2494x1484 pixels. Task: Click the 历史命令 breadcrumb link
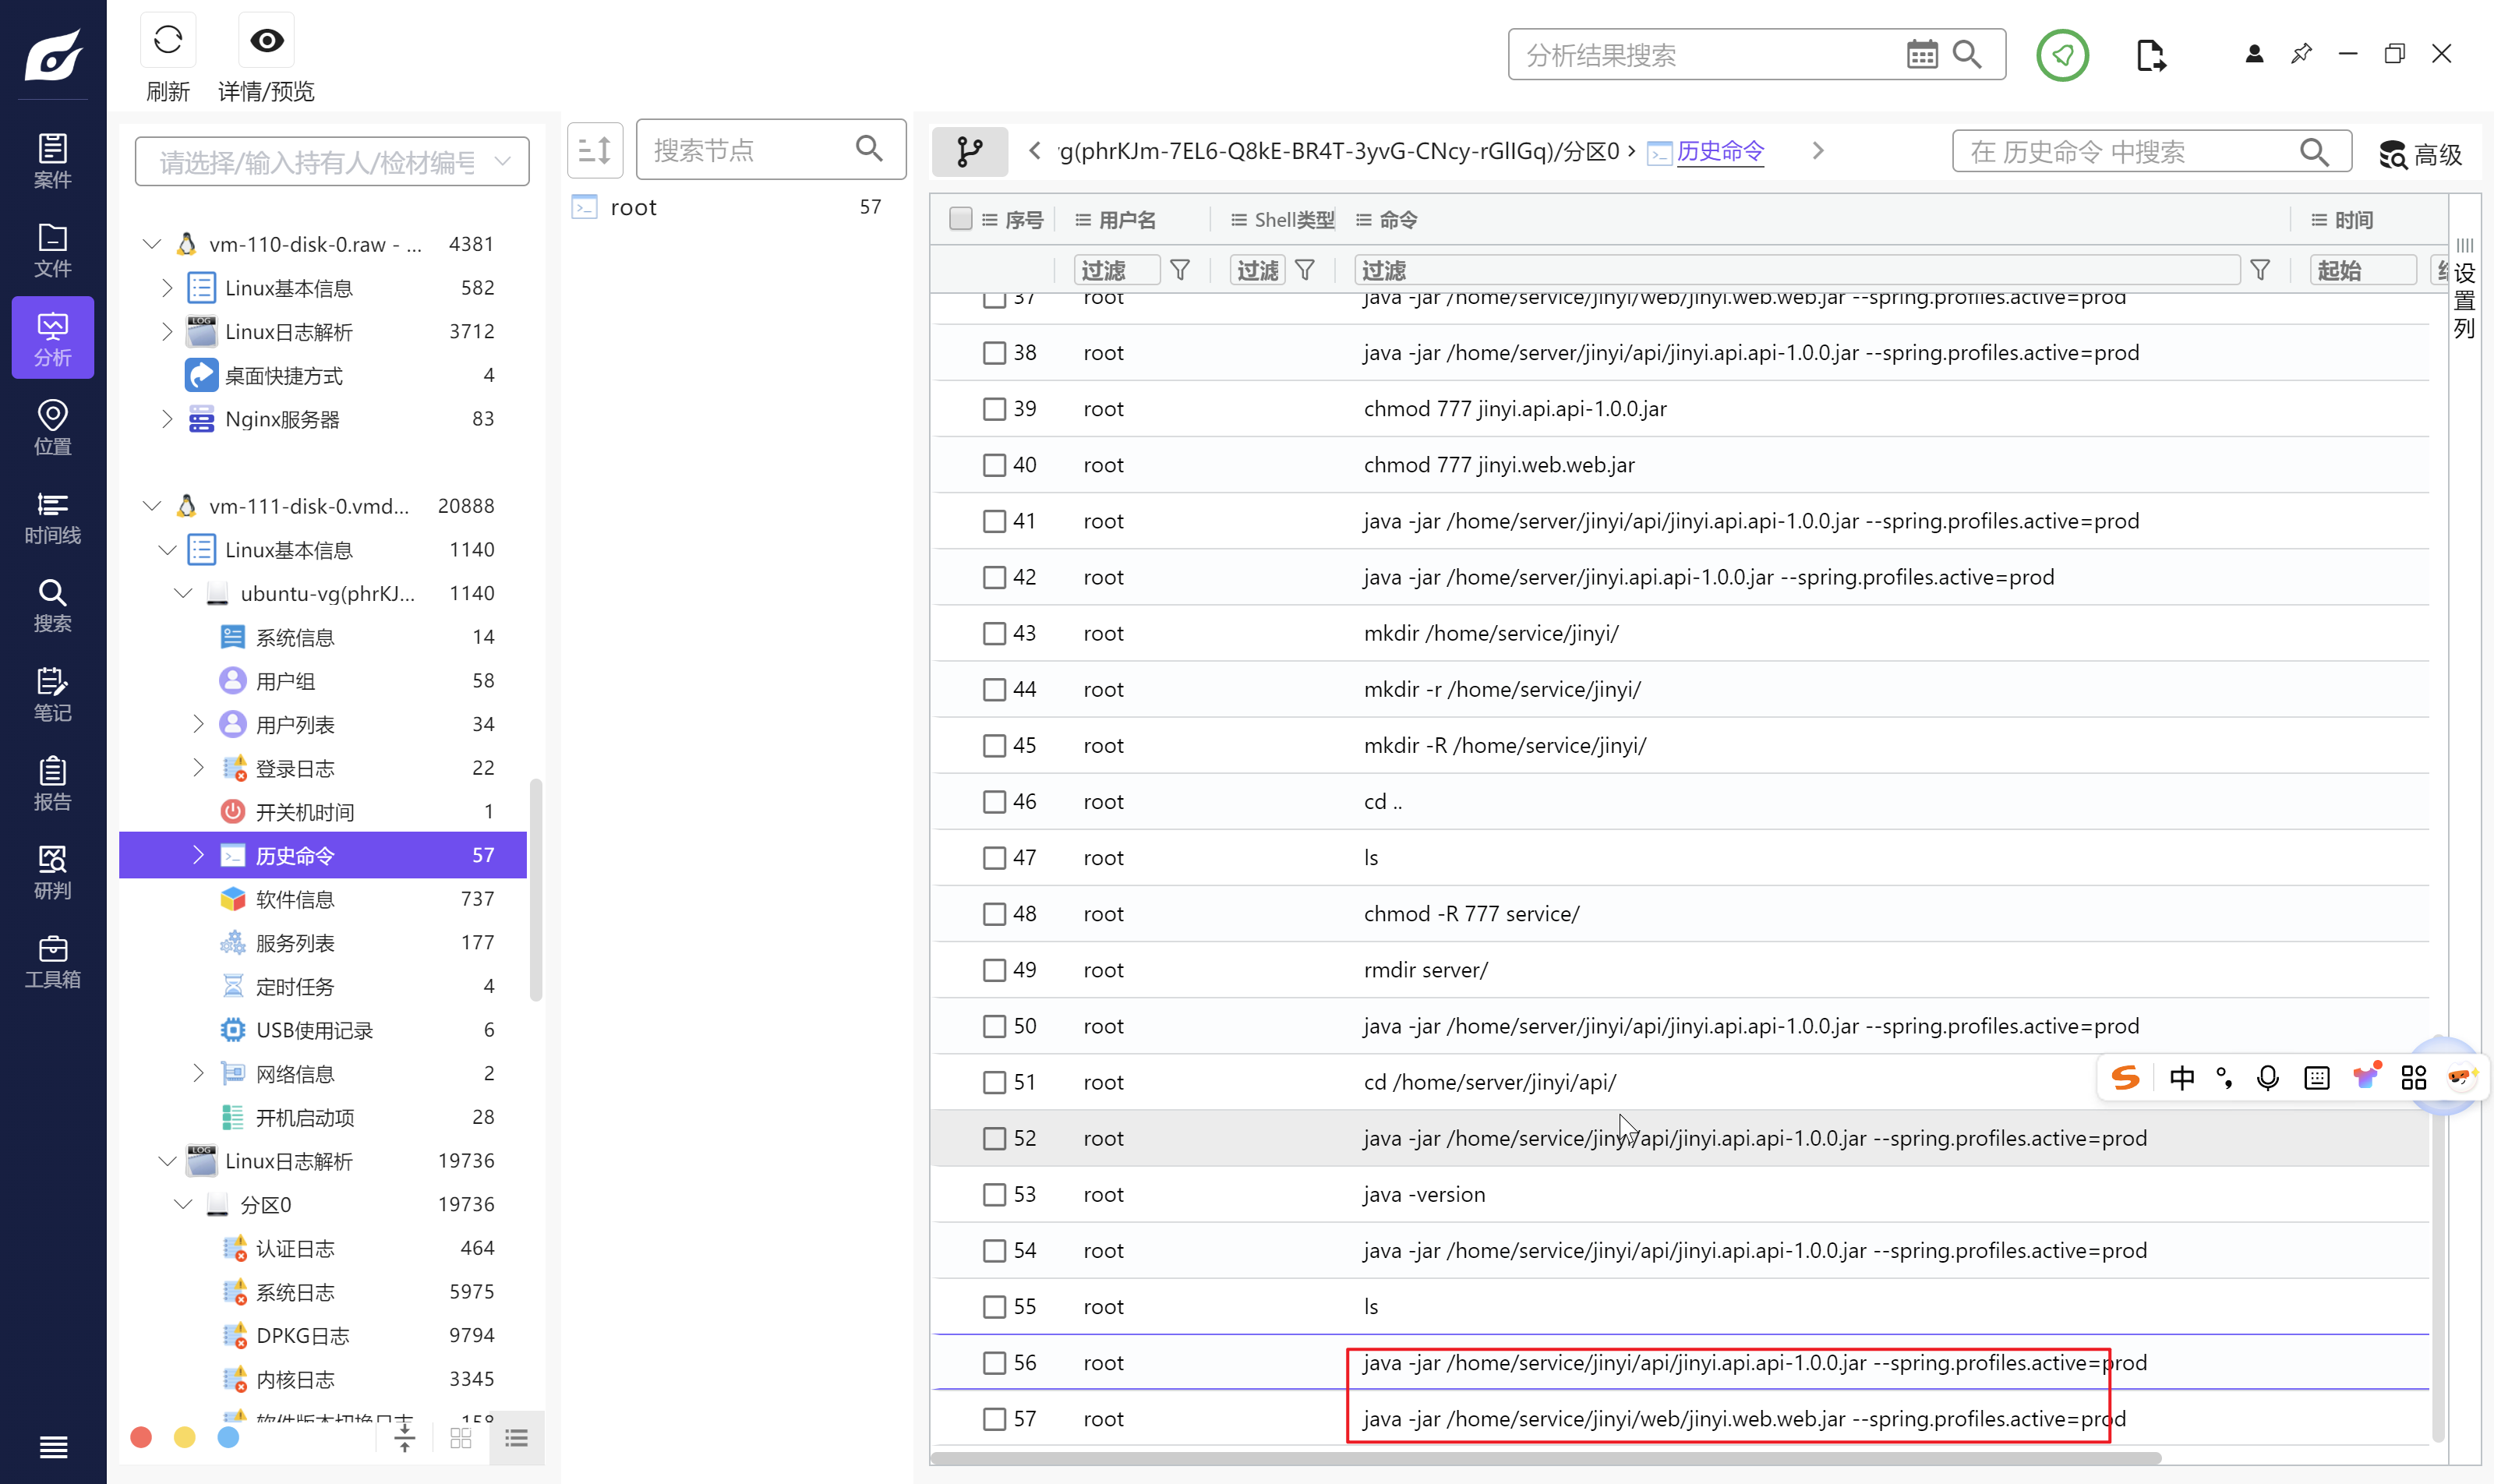pos(1719,151)
